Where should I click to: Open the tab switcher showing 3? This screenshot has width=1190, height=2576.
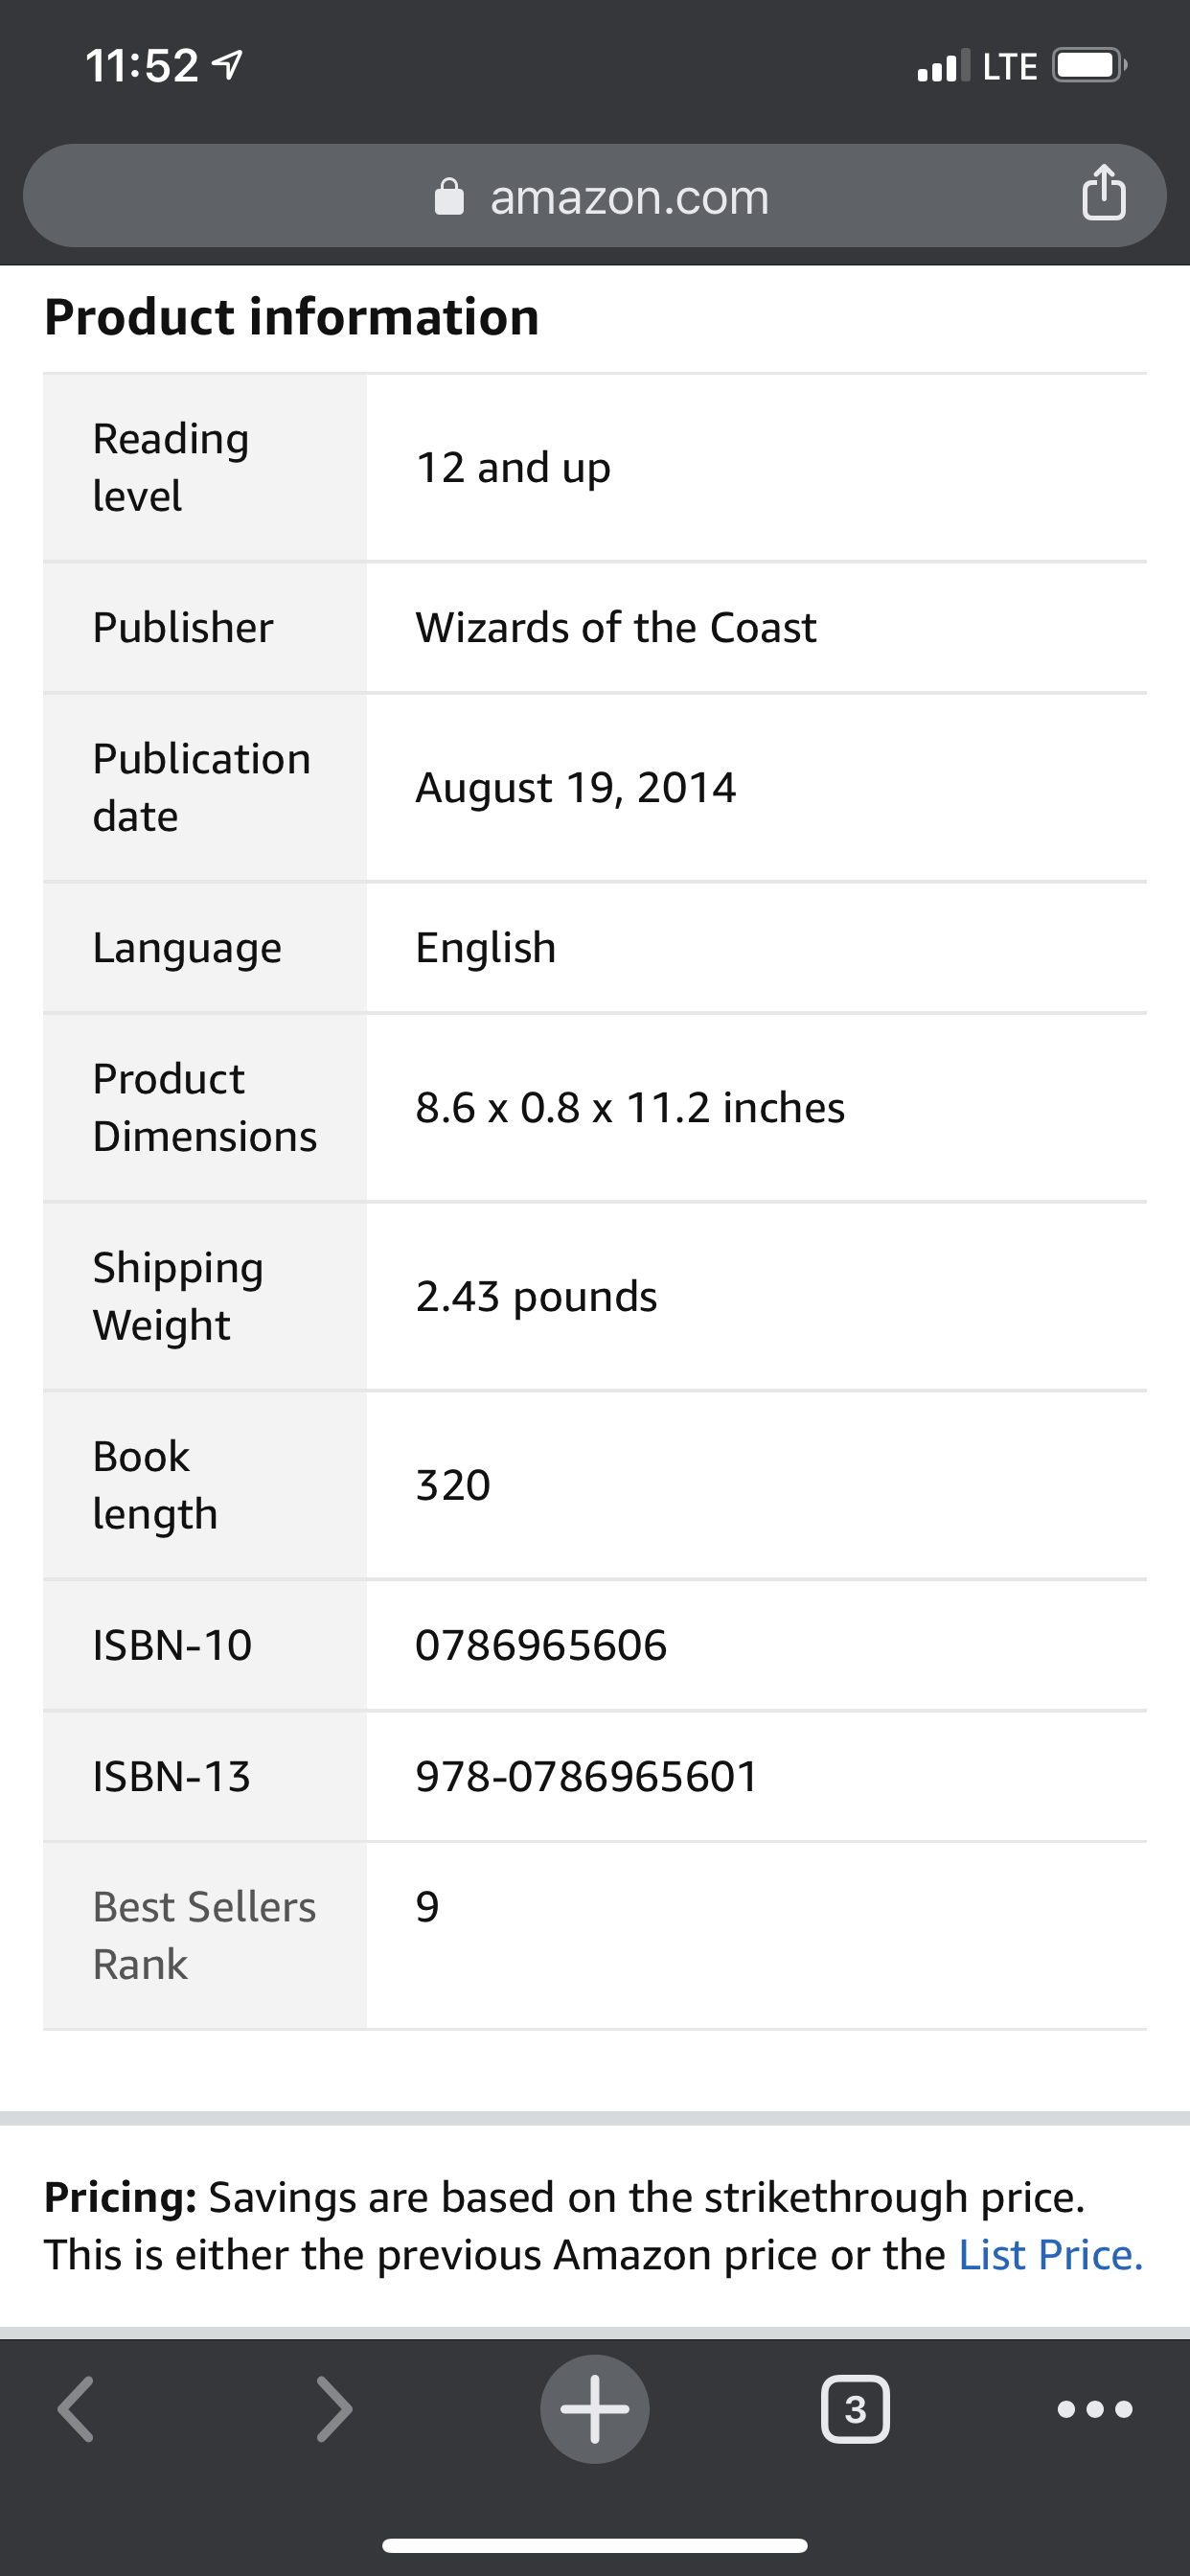(x=855, y=2409)
